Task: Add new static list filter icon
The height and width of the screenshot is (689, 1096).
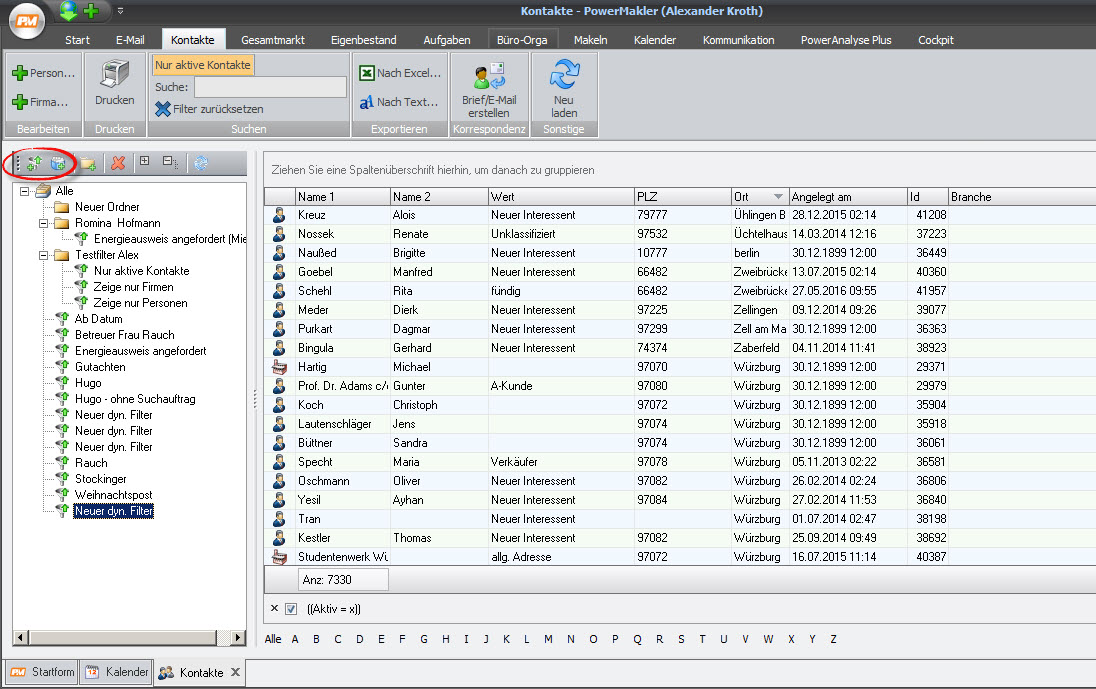Action: (x=58, y=163)
